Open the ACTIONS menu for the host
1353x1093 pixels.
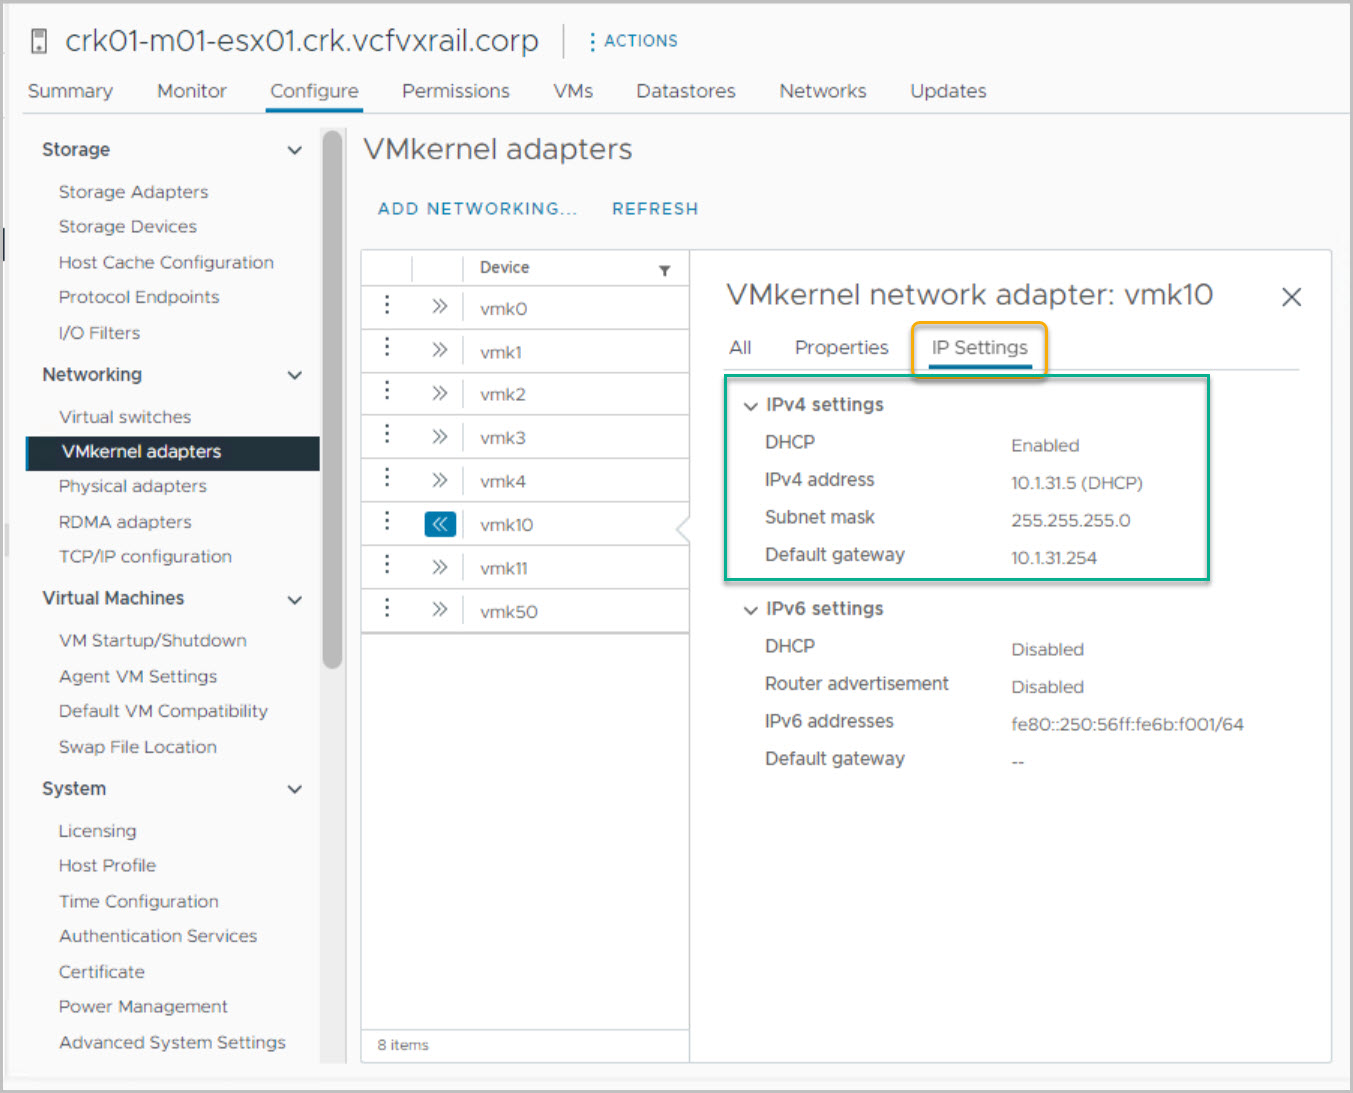(x=633, y=41)
